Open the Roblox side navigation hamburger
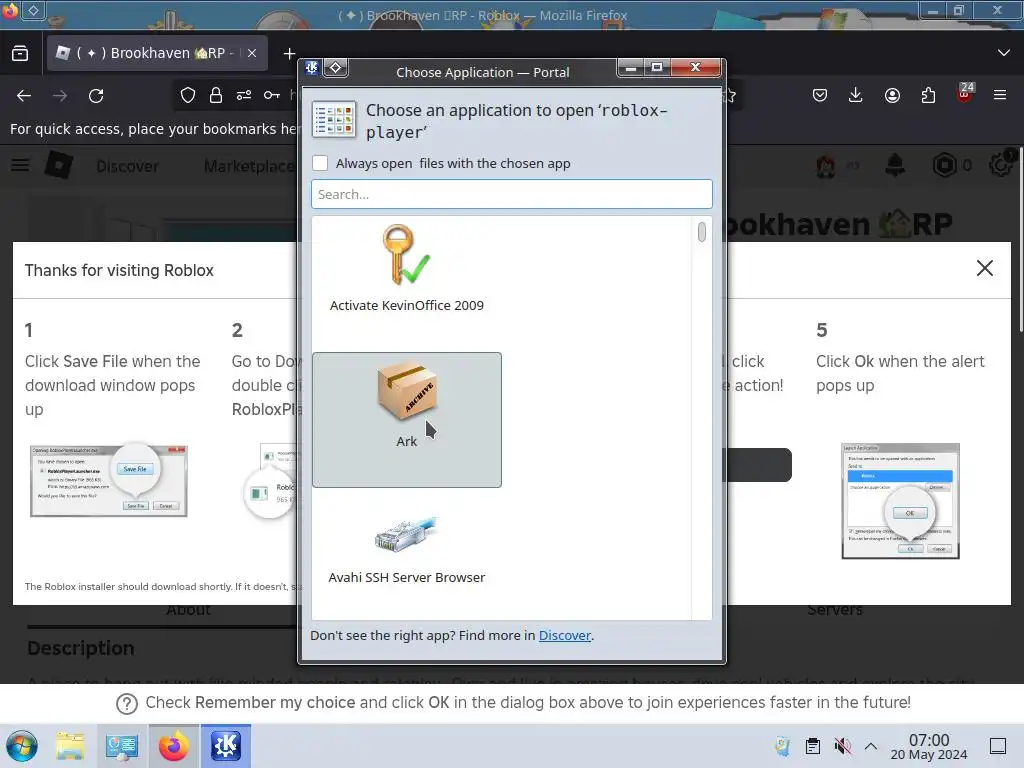1024x768 pixels. click(20, 165)
